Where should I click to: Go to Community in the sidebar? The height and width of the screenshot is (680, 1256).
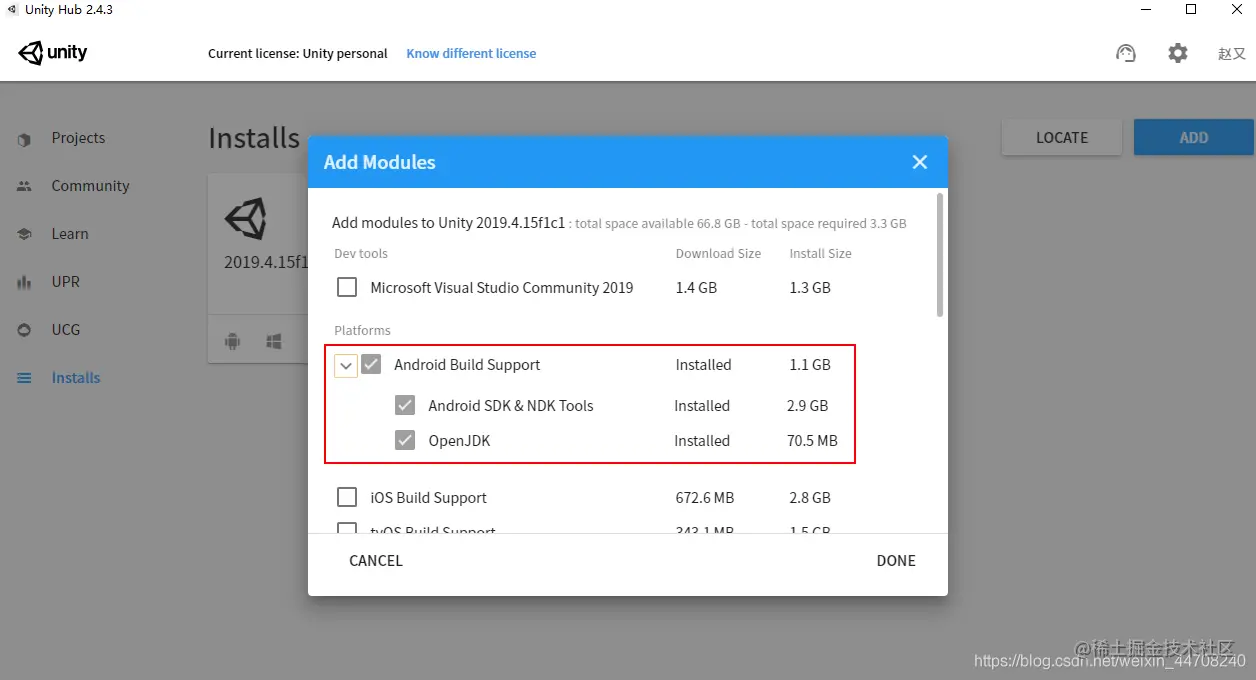tap(90, 186)
